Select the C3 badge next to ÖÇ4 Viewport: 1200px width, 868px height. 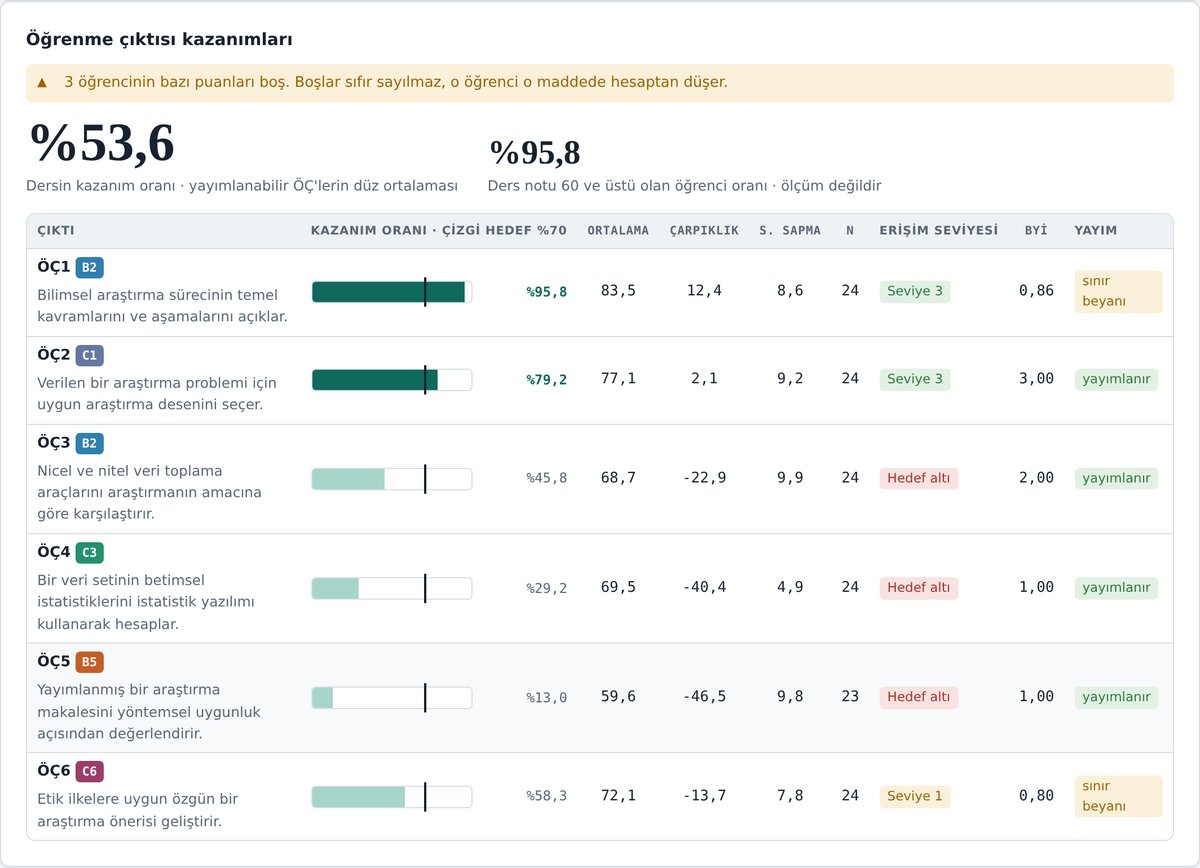click(x=90, y=552)
